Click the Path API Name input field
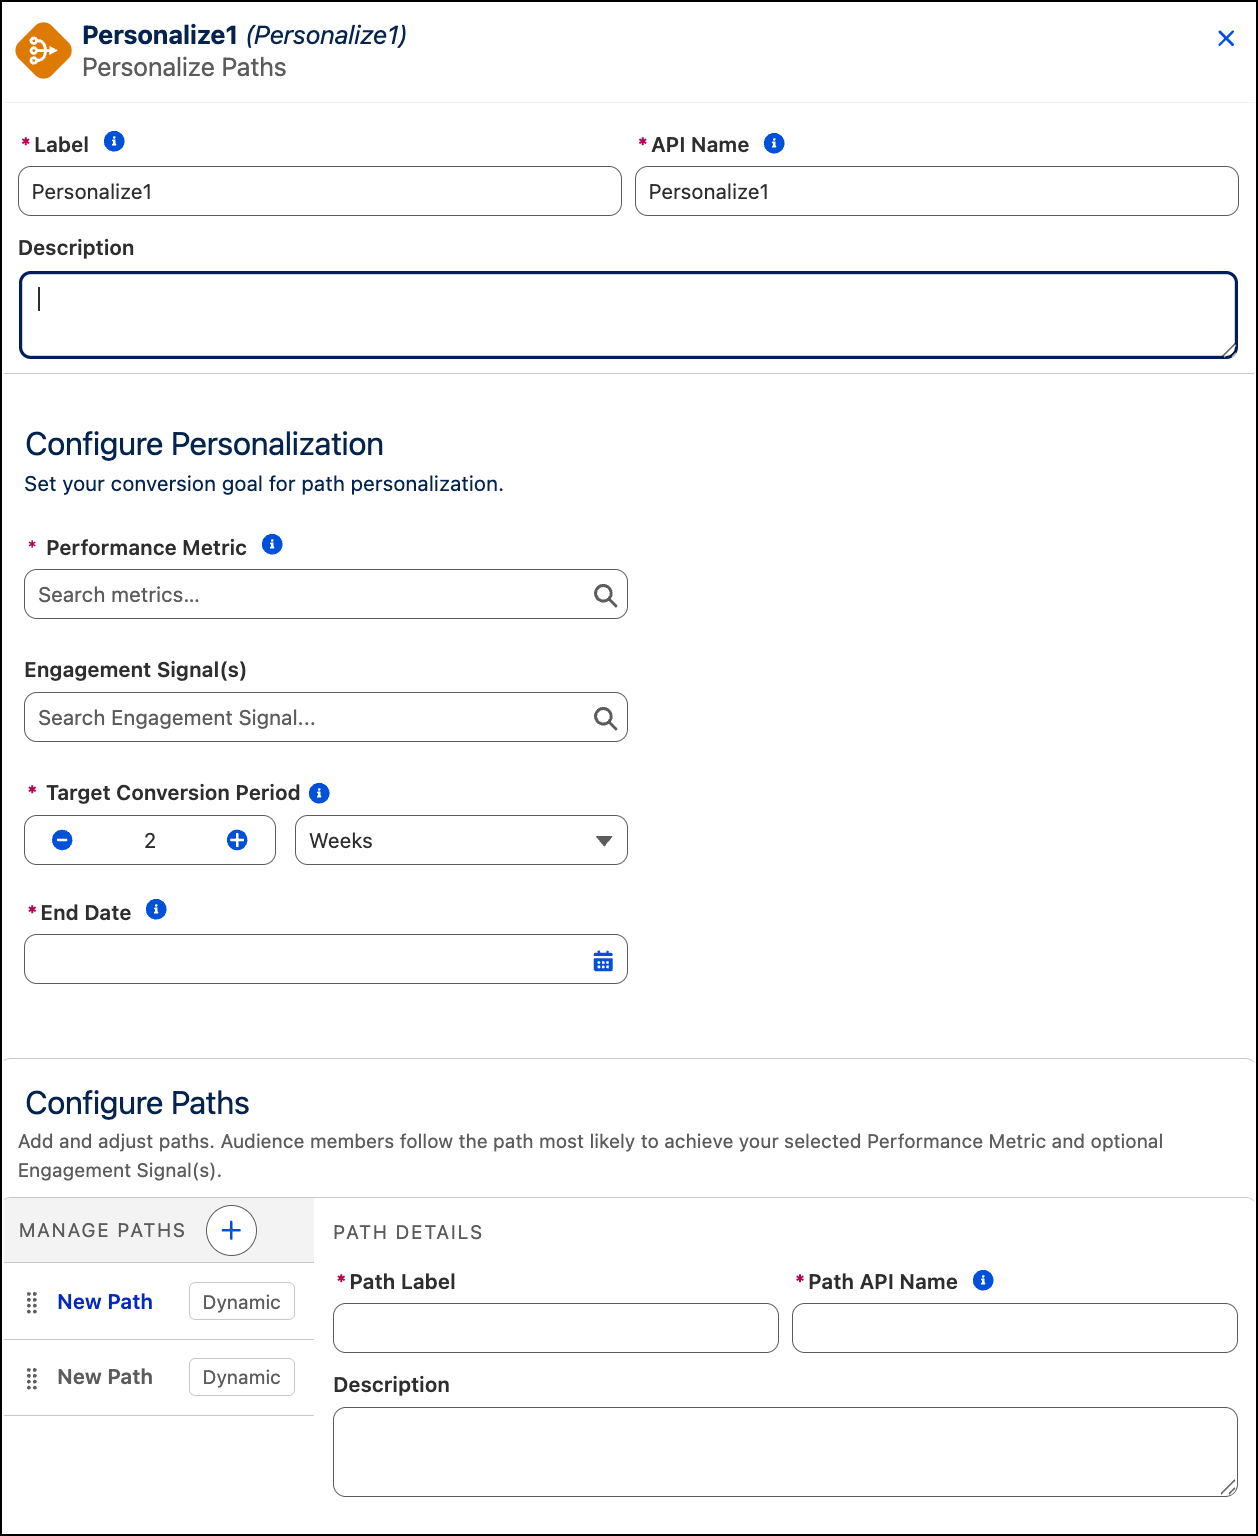Viewport: 1258px width, 1536px height. (1015, 1328)
